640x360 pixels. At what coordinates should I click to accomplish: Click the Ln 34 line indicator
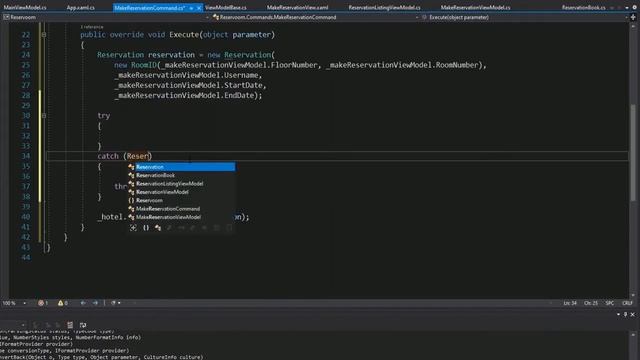click(570, 303)
